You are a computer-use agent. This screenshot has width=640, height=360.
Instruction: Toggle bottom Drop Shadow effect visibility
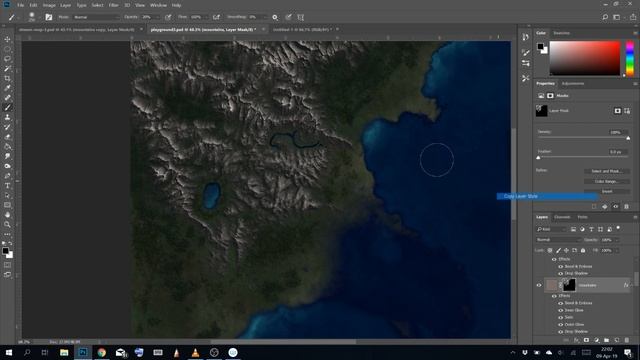(560, 331)
